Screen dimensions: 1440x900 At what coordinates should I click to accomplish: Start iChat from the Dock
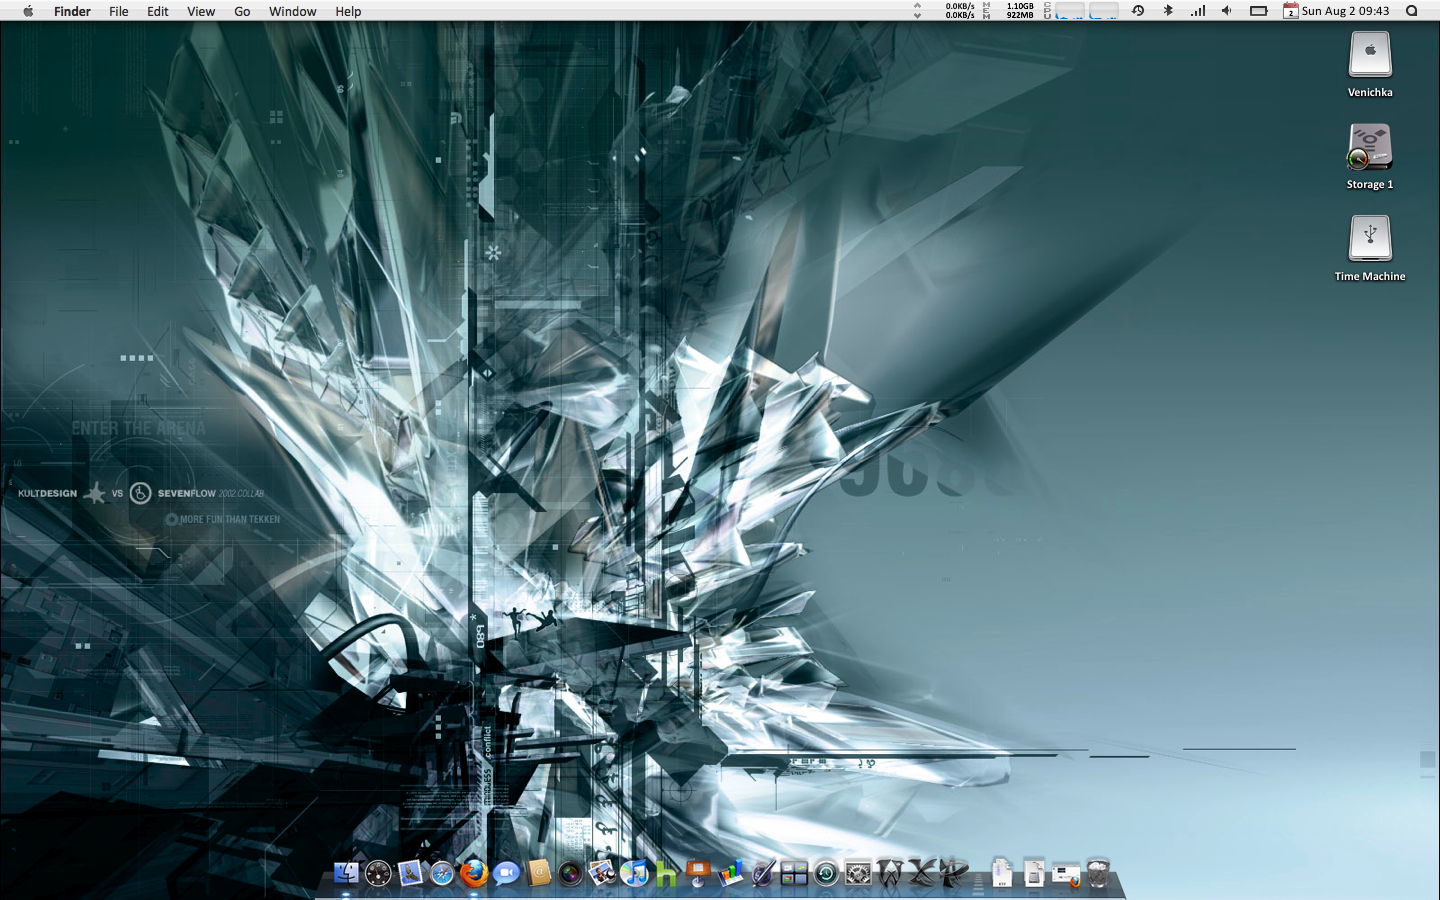[x=506, y=873]
